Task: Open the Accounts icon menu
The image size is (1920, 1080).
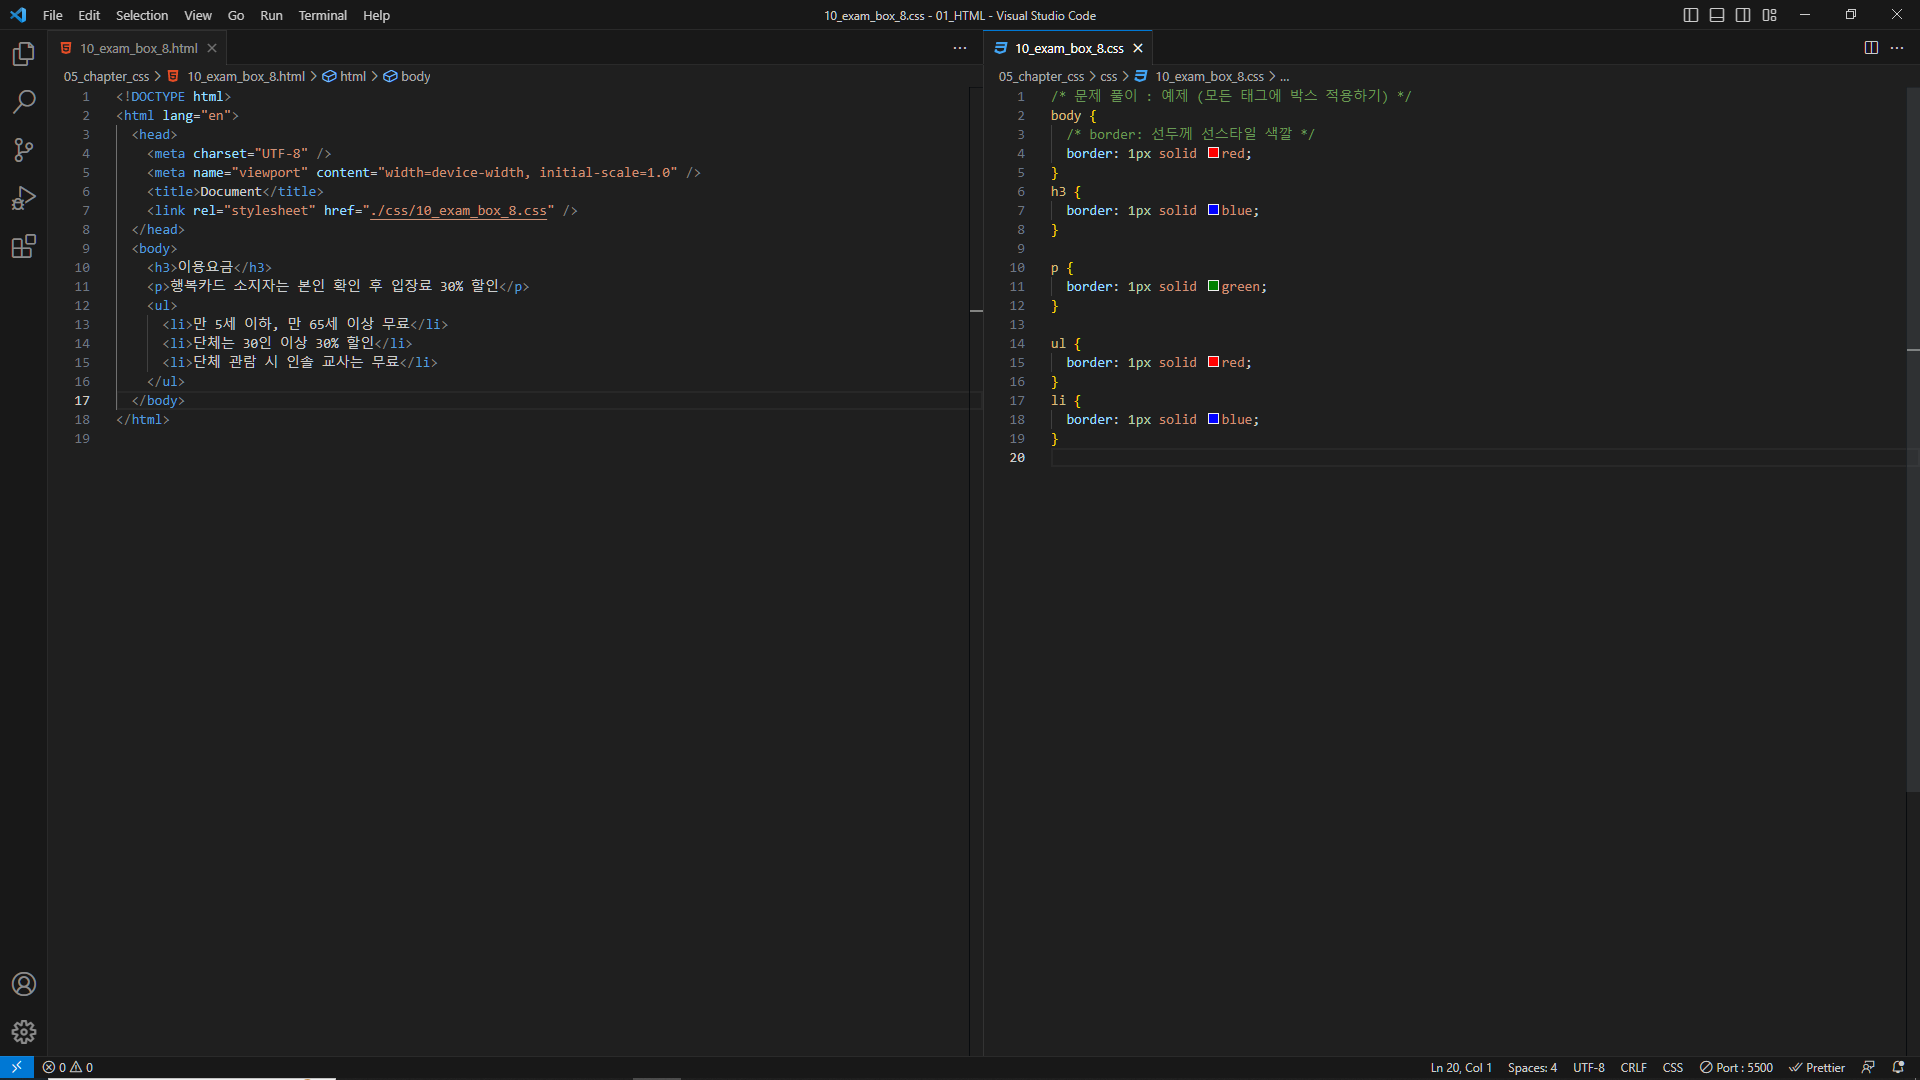Action: pos(24,984)
